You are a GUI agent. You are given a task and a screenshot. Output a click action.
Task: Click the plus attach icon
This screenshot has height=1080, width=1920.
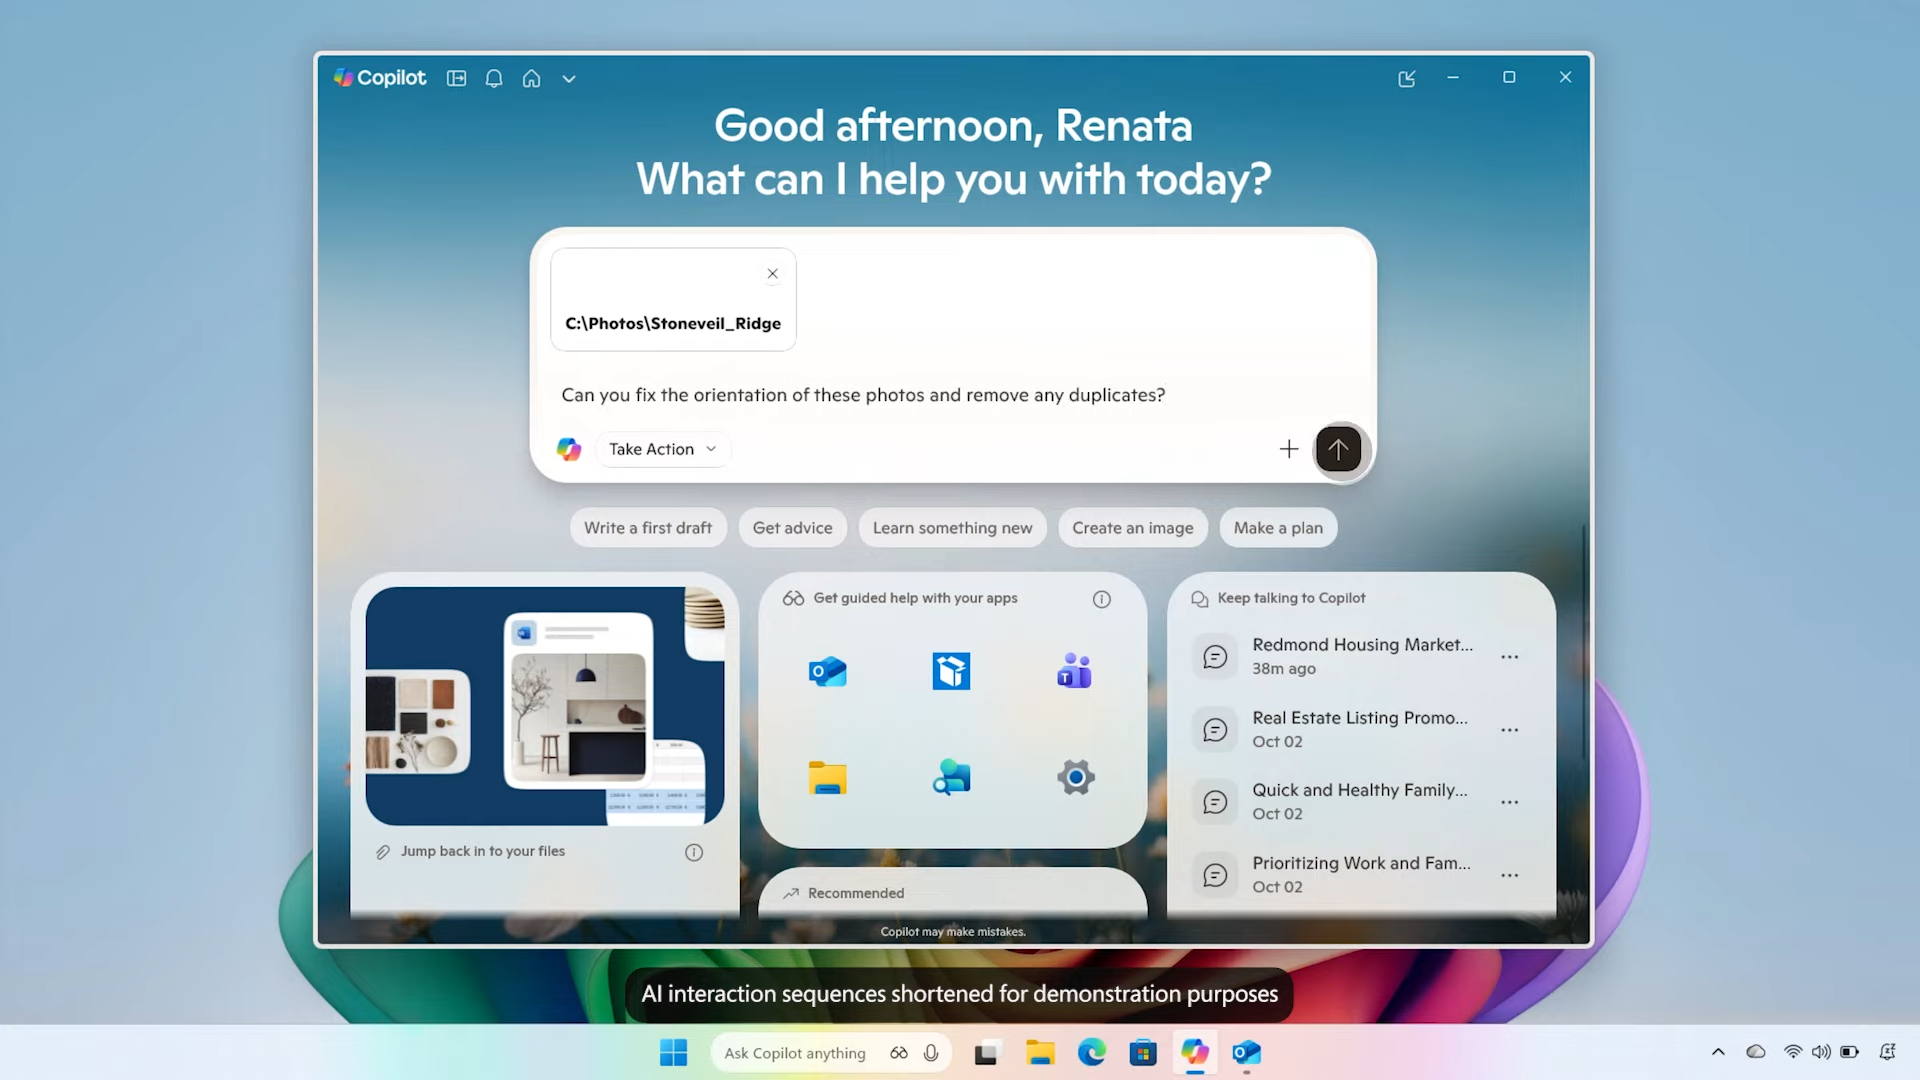[x=1289, y=449]
